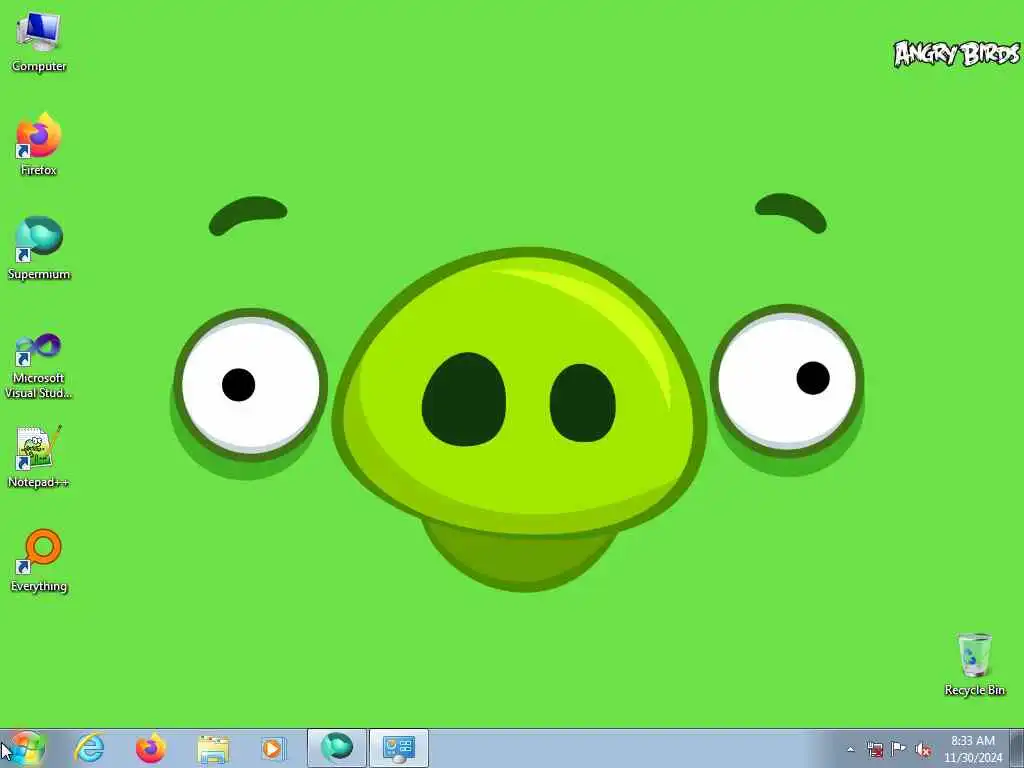Viewport: 1024px width, 768px height.
Task: Select the Computer desktop icon
Action: coord(39,42)
